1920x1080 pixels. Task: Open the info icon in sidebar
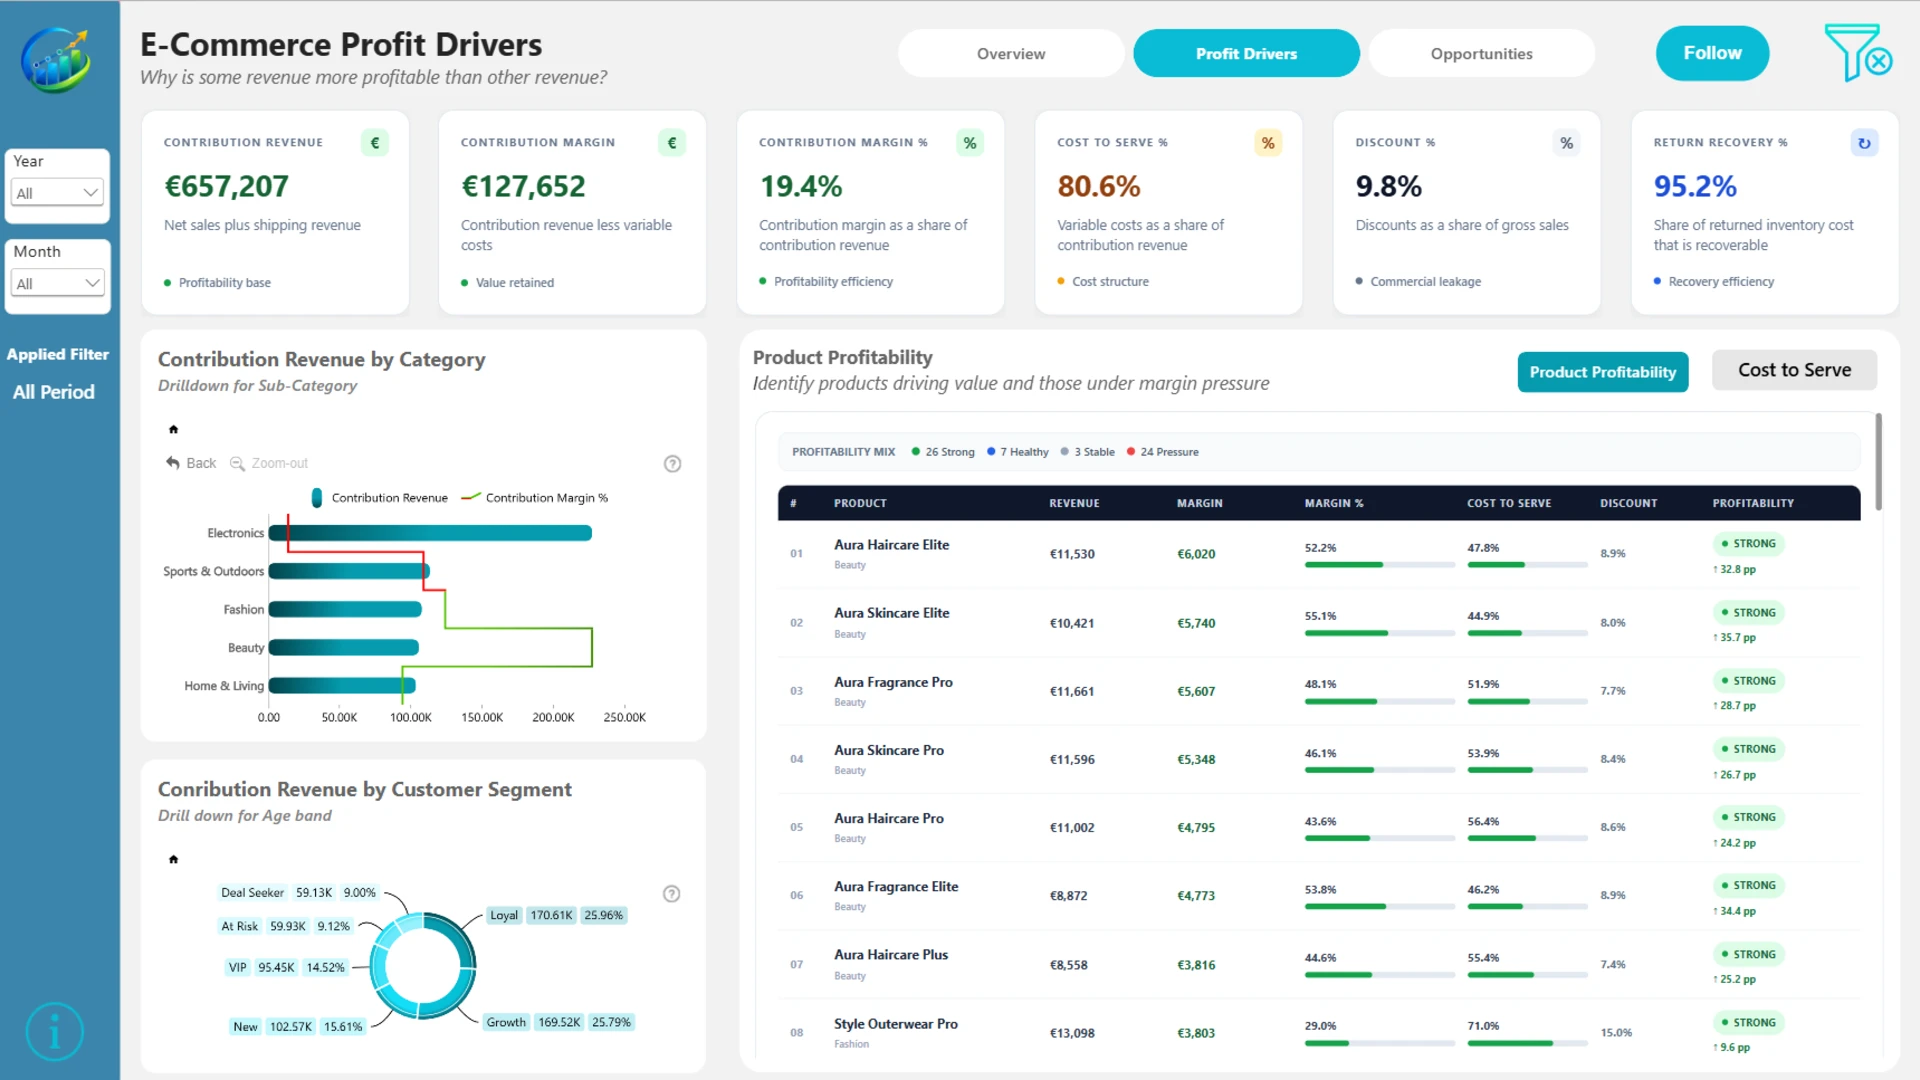point(54,1031)
